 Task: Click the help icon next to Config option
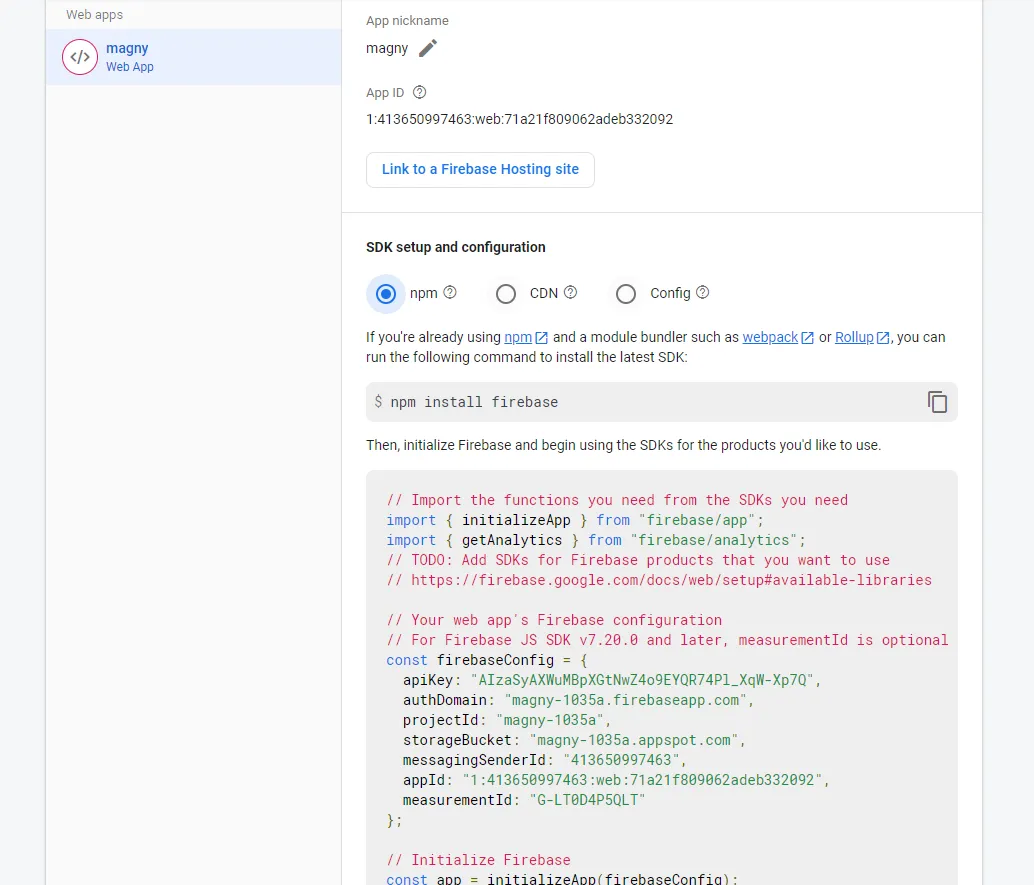click(702, 293)
